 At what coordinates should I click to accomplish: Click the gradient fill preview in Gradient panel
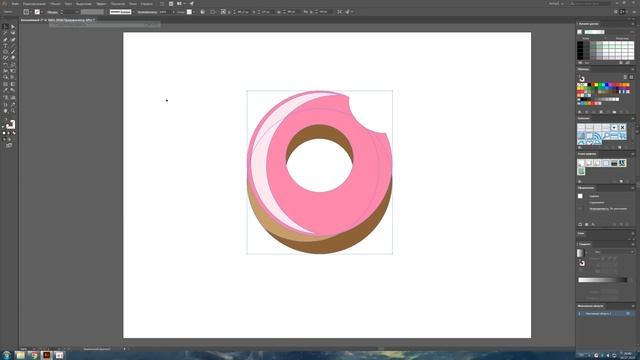click(580, 253)
